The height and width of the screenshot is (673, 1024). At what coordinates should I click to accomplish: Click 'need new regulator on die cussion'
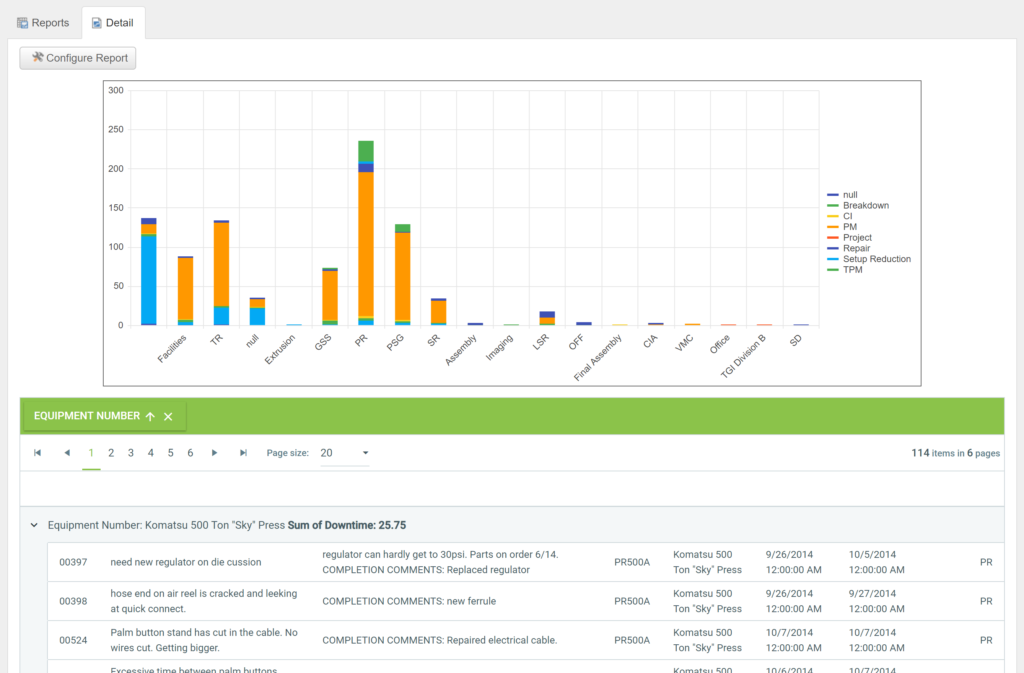185,562
